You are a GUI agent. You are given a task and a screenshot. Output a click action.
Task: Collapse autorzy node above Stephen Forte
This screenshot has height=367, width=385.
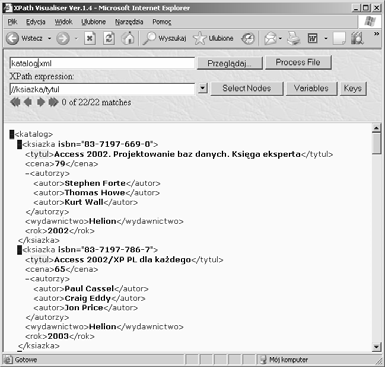click(27, 173)
